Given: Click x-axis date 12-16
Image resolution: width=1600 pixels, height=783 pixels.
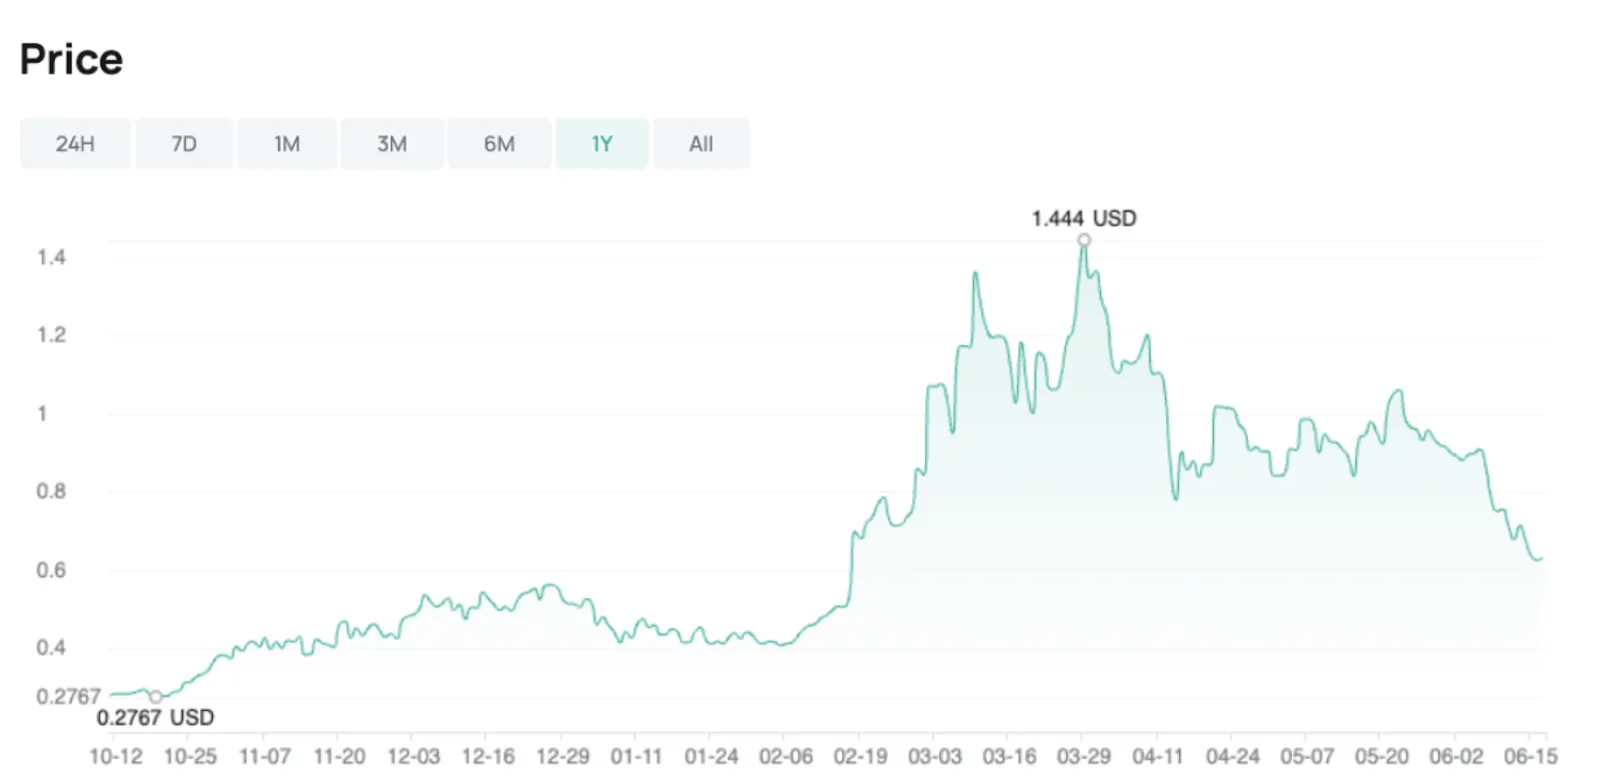Looking at the screenshot, I should [488, 757].
